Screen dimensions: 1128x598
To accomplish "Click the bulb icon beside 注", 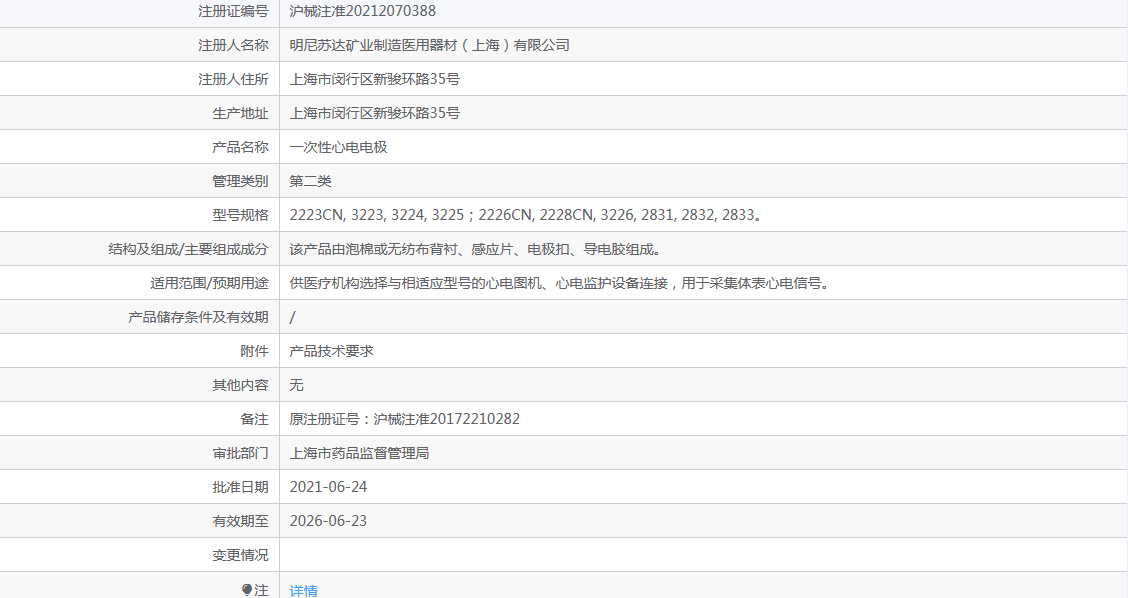I will pyautogui.click(x=247, y=590).
